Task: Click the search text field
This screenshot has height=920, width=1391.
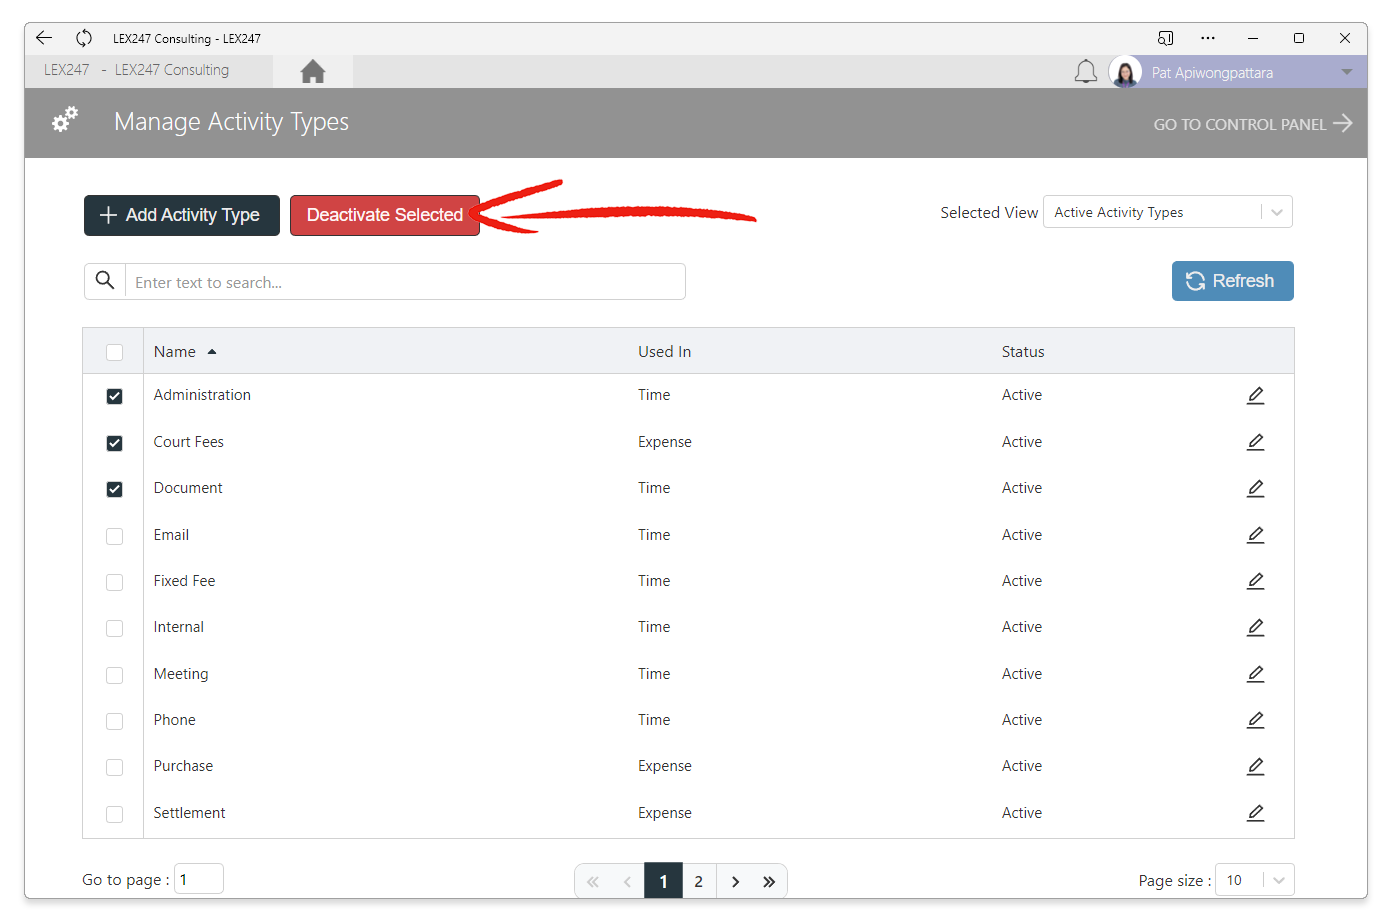Action: coord(405,282)
